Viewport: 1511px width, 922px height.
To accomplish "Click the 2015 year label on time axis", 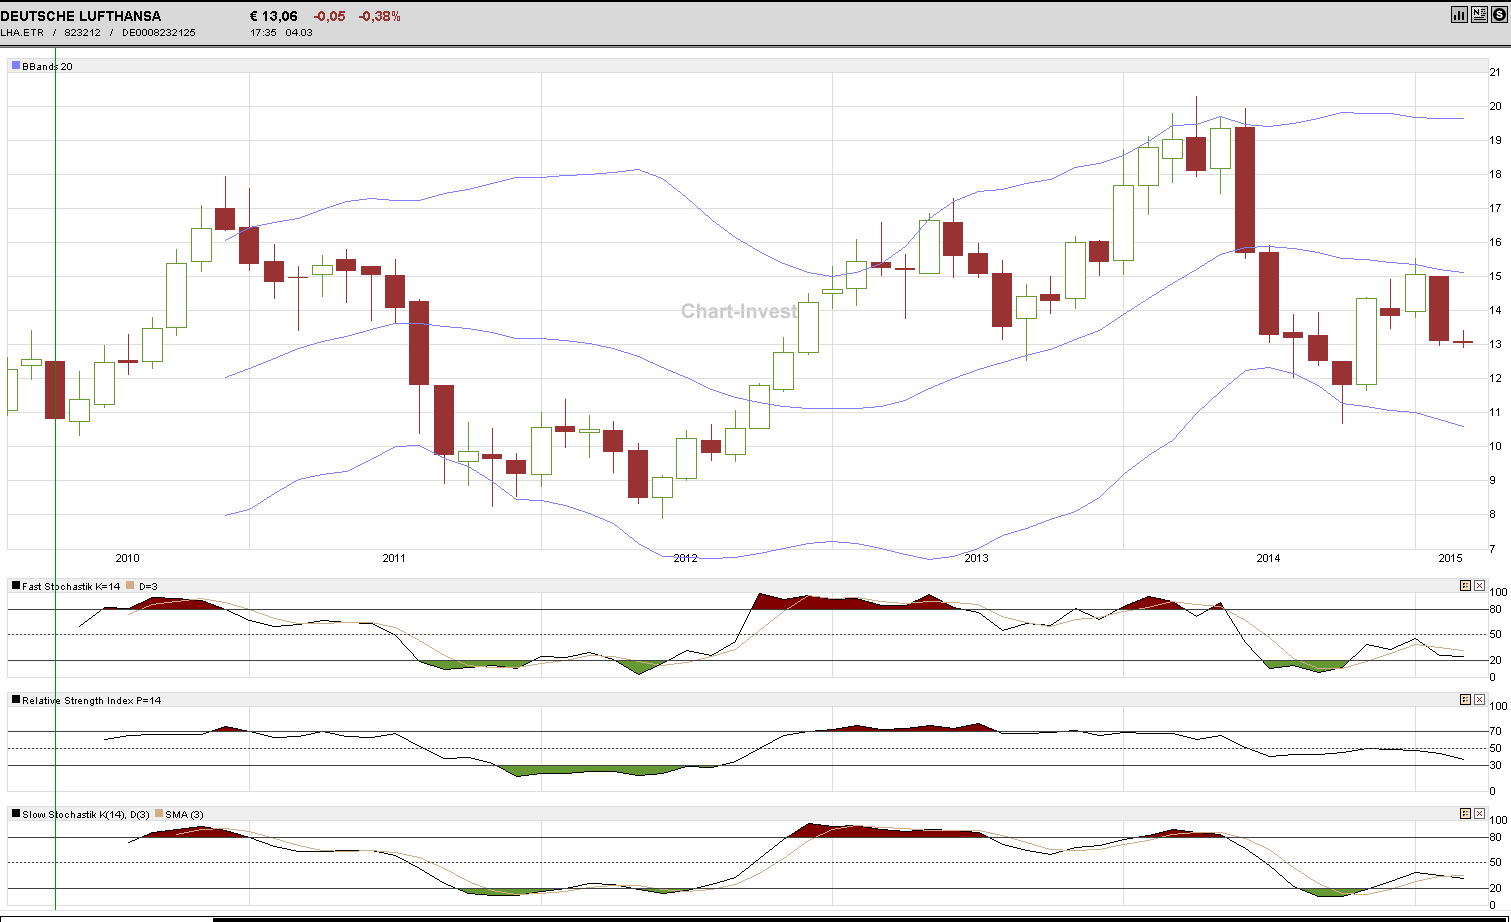I will (1450, 558).
